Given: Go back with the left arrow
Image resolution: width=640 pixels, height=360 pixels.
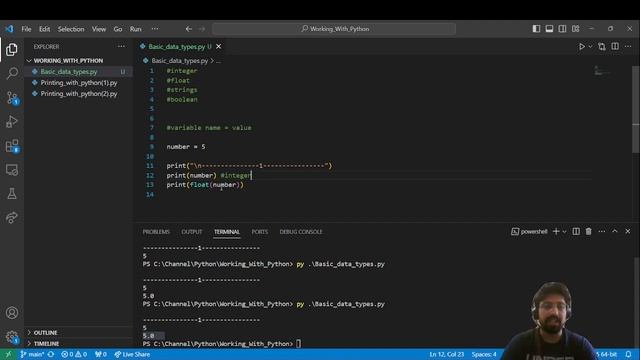Looking at the screenshot, I should tap(189, 29).
